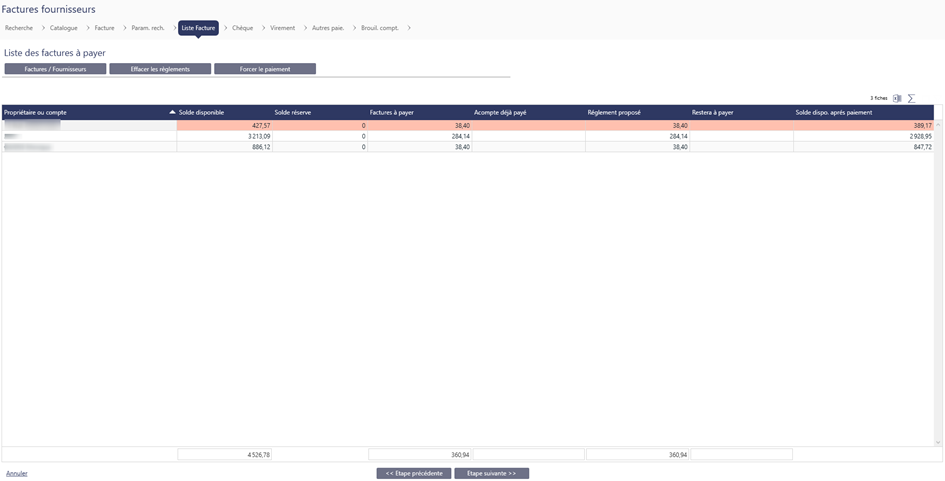Screen dimensions: 945x481
Task: Go back with Etape précédente
Action: (413, 473)
